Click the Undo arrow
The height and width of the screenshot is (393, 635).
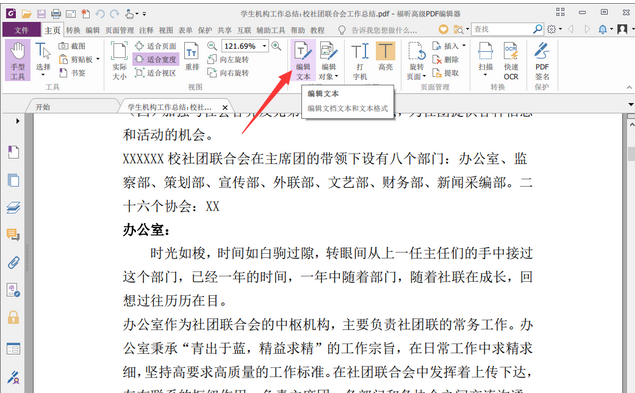(x=100, y=14)
